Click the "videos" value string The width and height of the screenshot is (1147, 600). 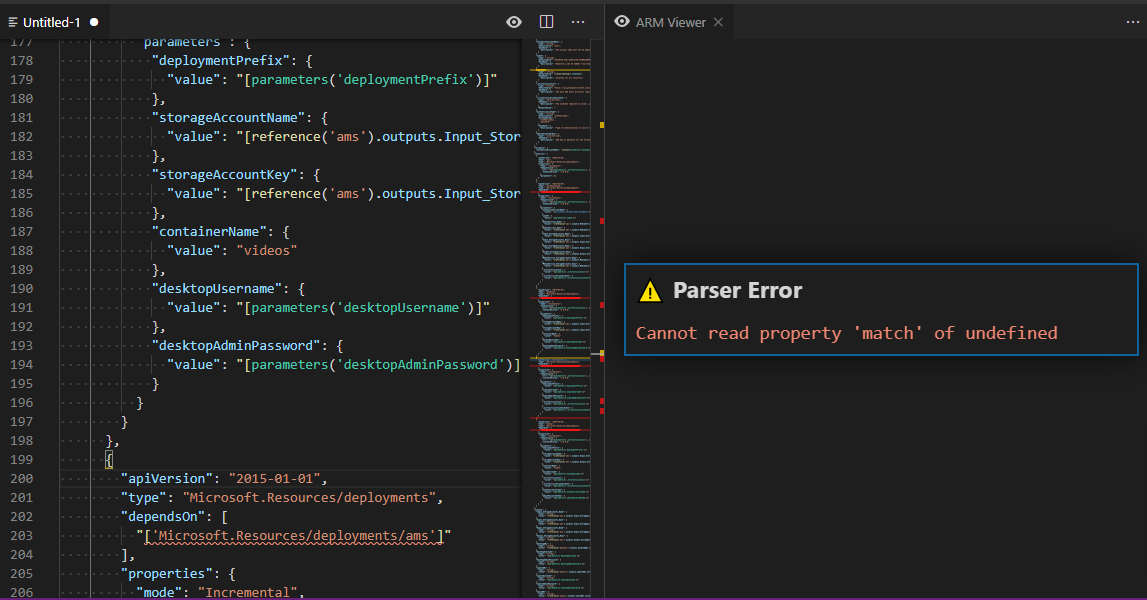(x=267, y=251)
